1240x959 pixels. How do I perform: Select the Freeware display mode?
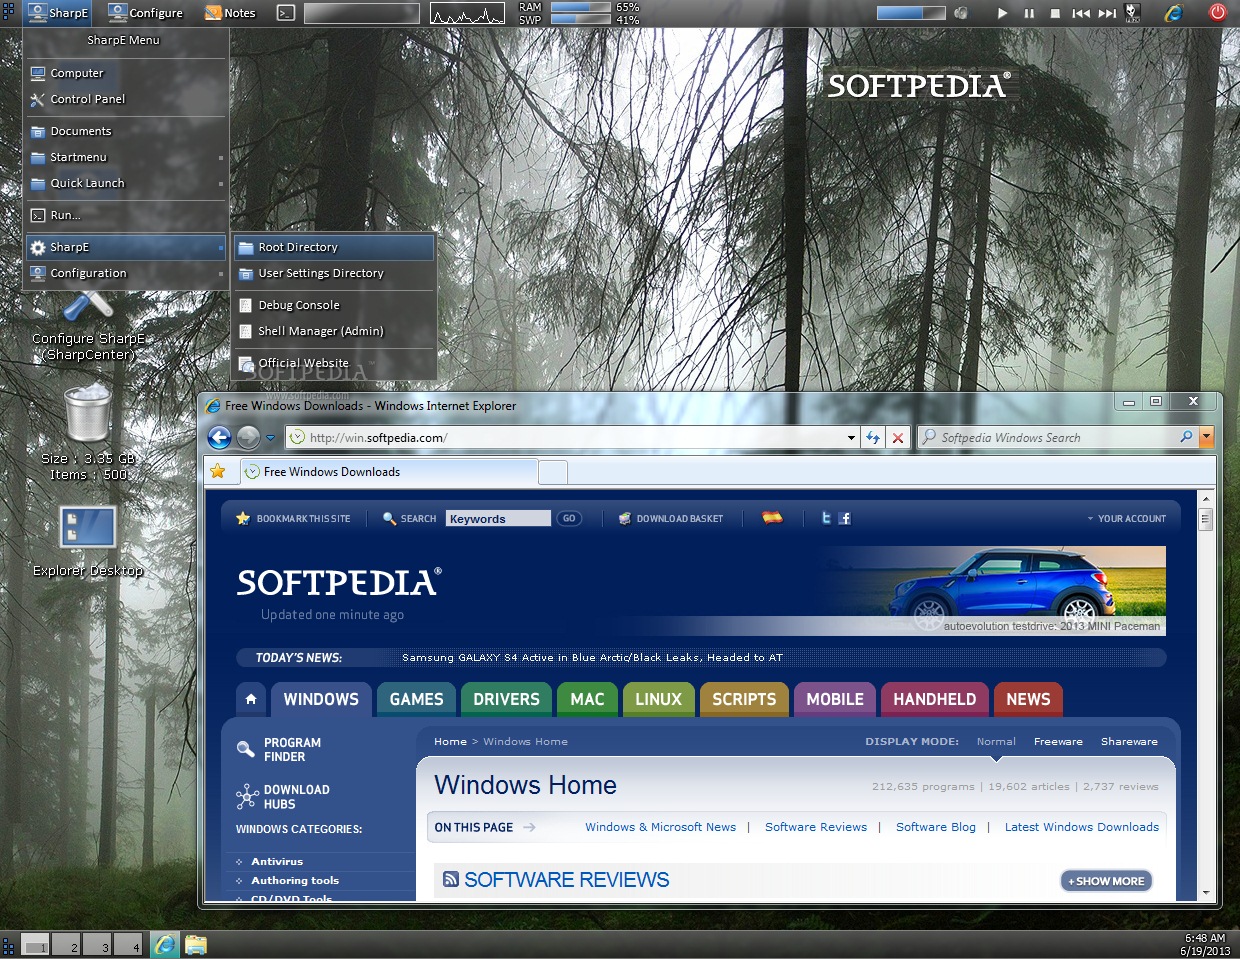[1058, 741]
